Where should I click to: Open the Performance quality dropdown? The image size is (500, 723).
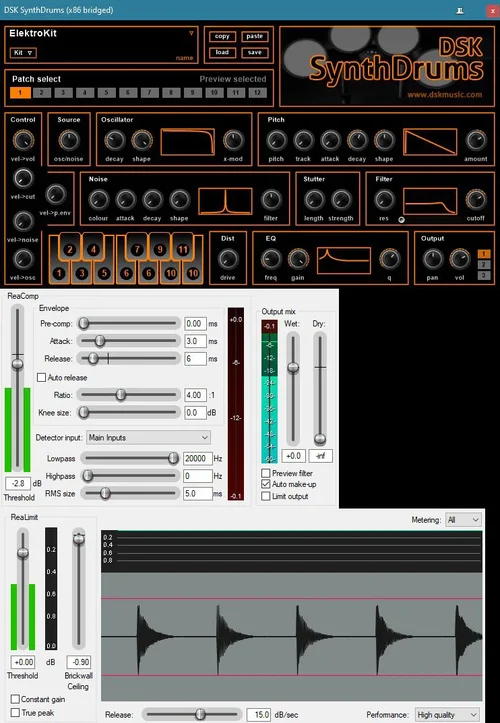(x=447, y=715)
